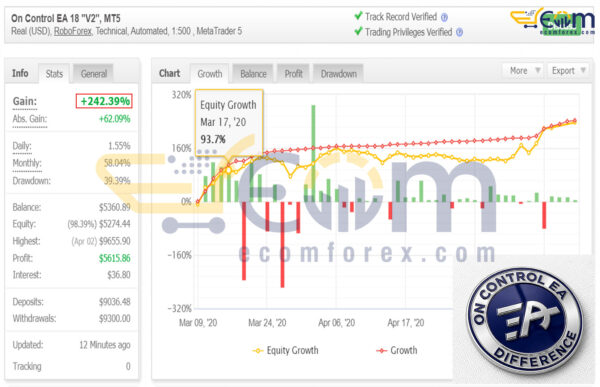Click the Apr 06, '20 axis label
The width and height of the screenshot is (600, 387).
pos(336,323)
